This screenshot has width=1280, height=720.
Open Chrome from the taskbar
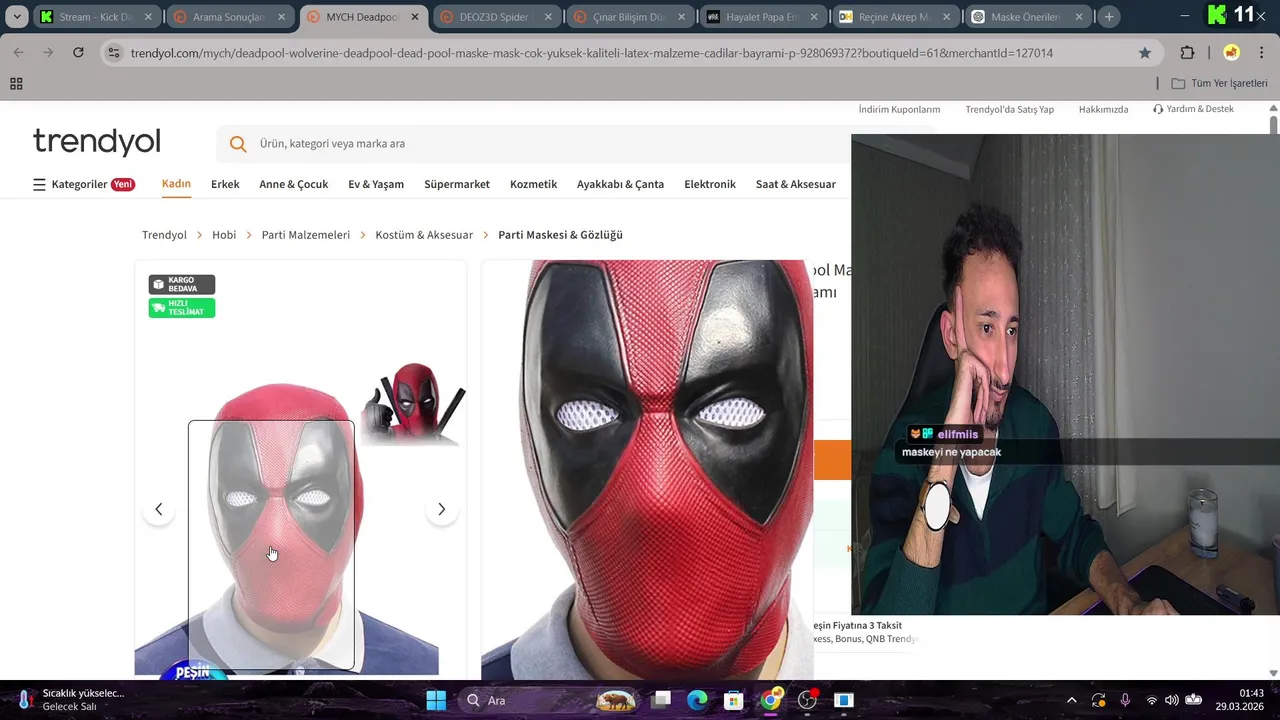770,700
